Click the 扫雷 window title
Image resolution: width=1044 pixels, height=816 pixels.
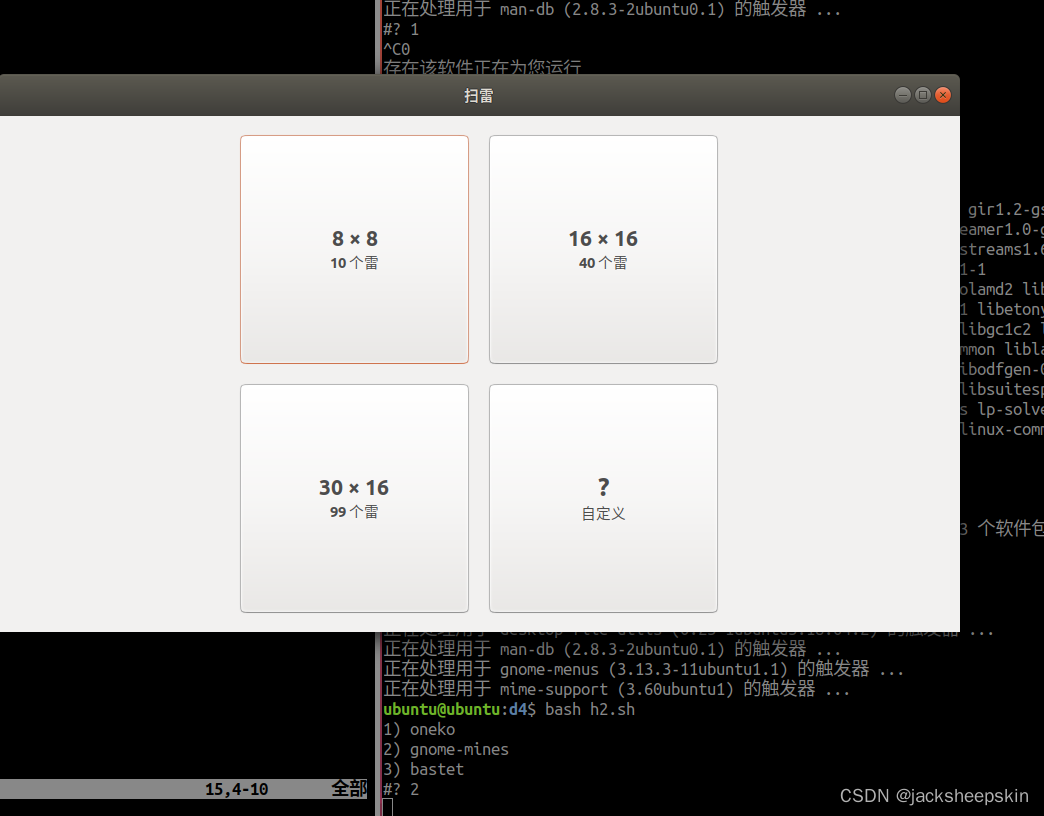point(479,95)
